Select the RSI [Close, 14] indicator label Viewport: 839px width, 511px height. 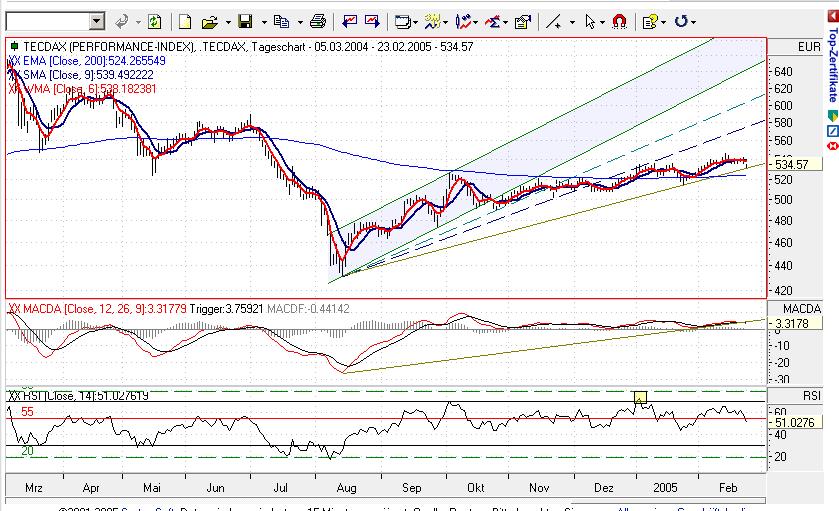tap(79, 396)
